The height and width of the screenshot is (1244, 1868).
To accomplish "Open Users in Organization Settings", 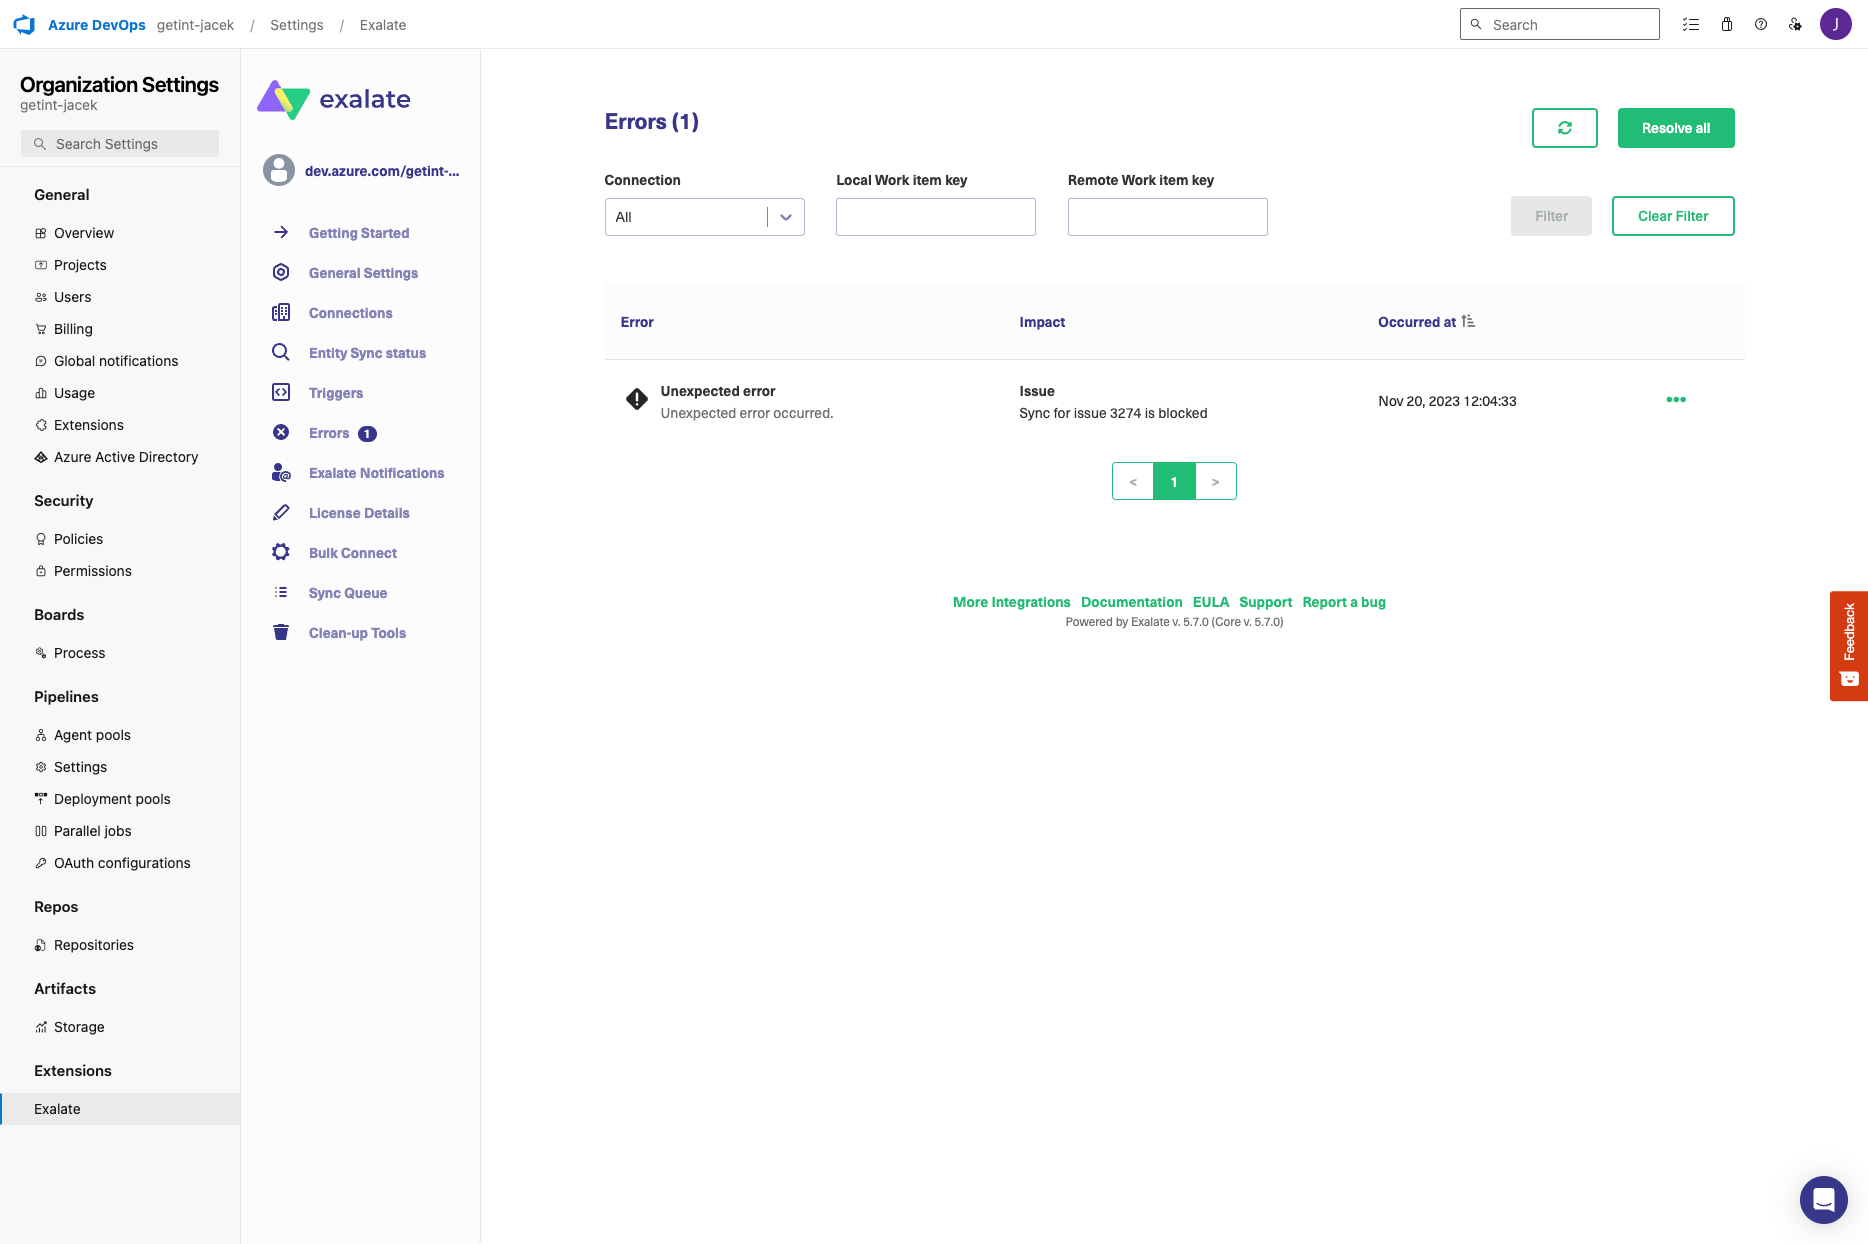I will click(72, 297).
